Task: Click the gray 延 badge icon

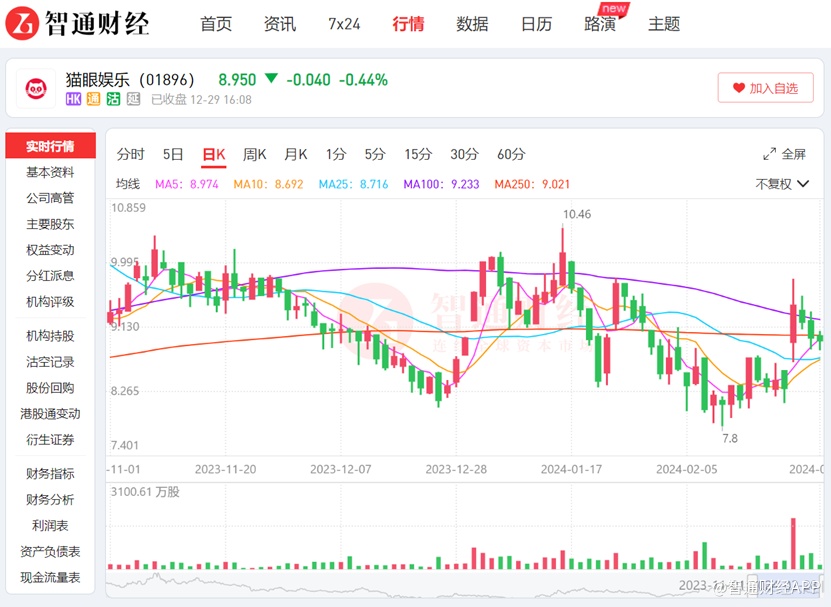Action: (134, 99)
